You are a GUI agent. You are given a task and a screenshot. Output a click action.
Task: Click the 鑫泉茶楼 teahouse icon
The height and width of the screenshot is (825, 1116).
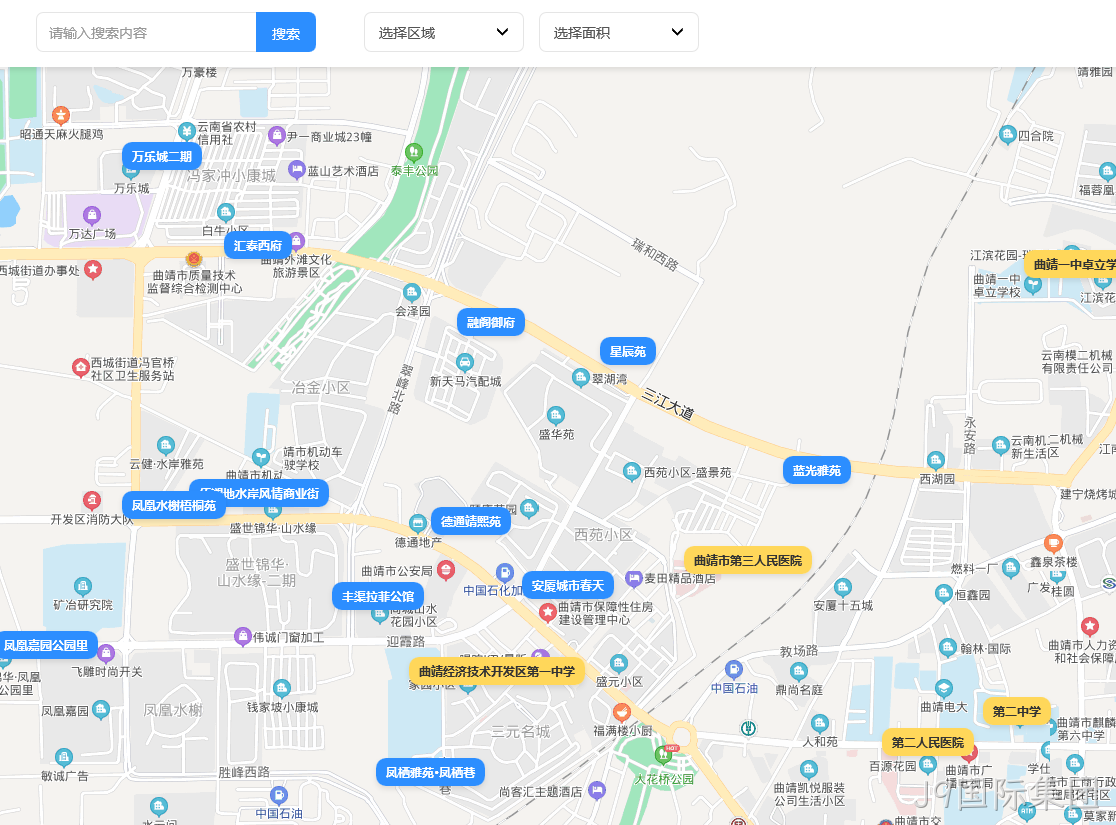click(1053, 545)
